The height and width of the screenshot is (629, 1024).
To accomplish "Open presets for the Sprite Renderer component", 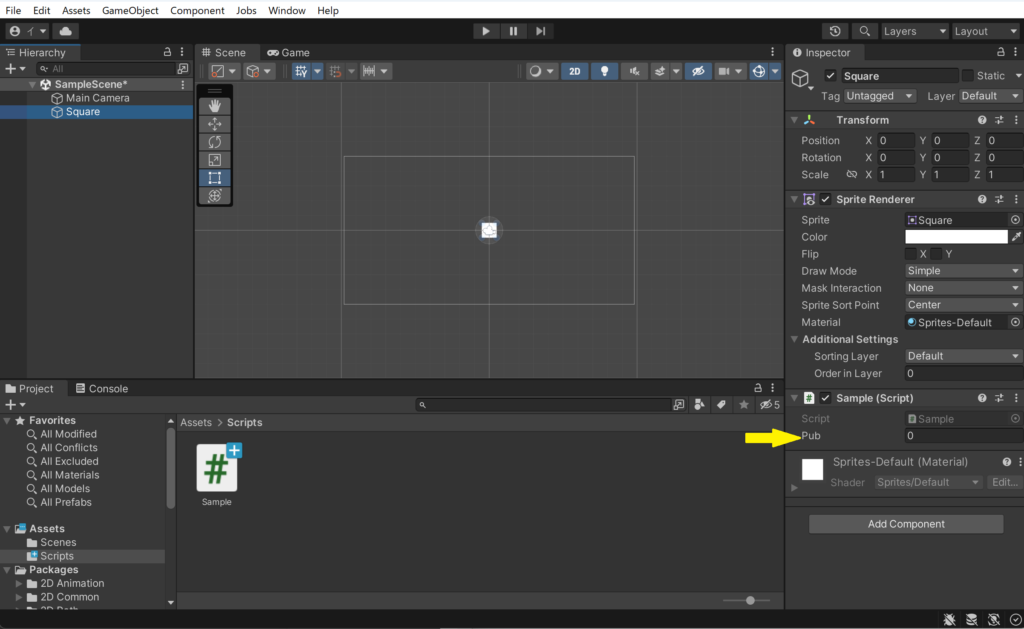I will point(999,199).
